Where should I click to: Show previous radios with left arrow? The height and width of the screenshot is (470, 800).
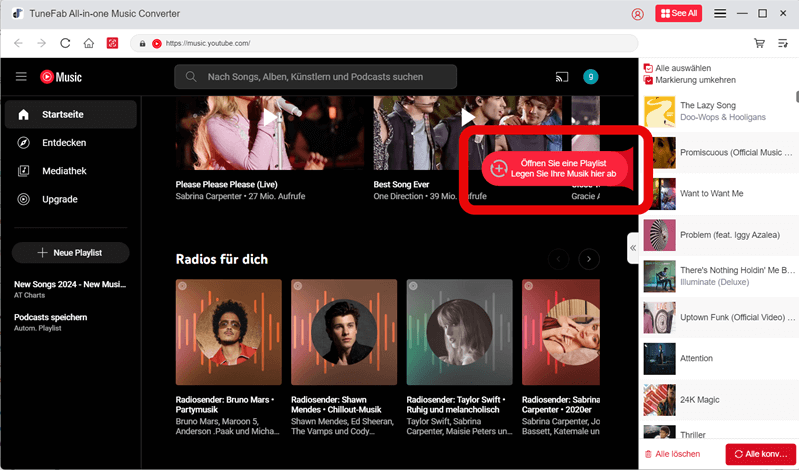(559, 259)
